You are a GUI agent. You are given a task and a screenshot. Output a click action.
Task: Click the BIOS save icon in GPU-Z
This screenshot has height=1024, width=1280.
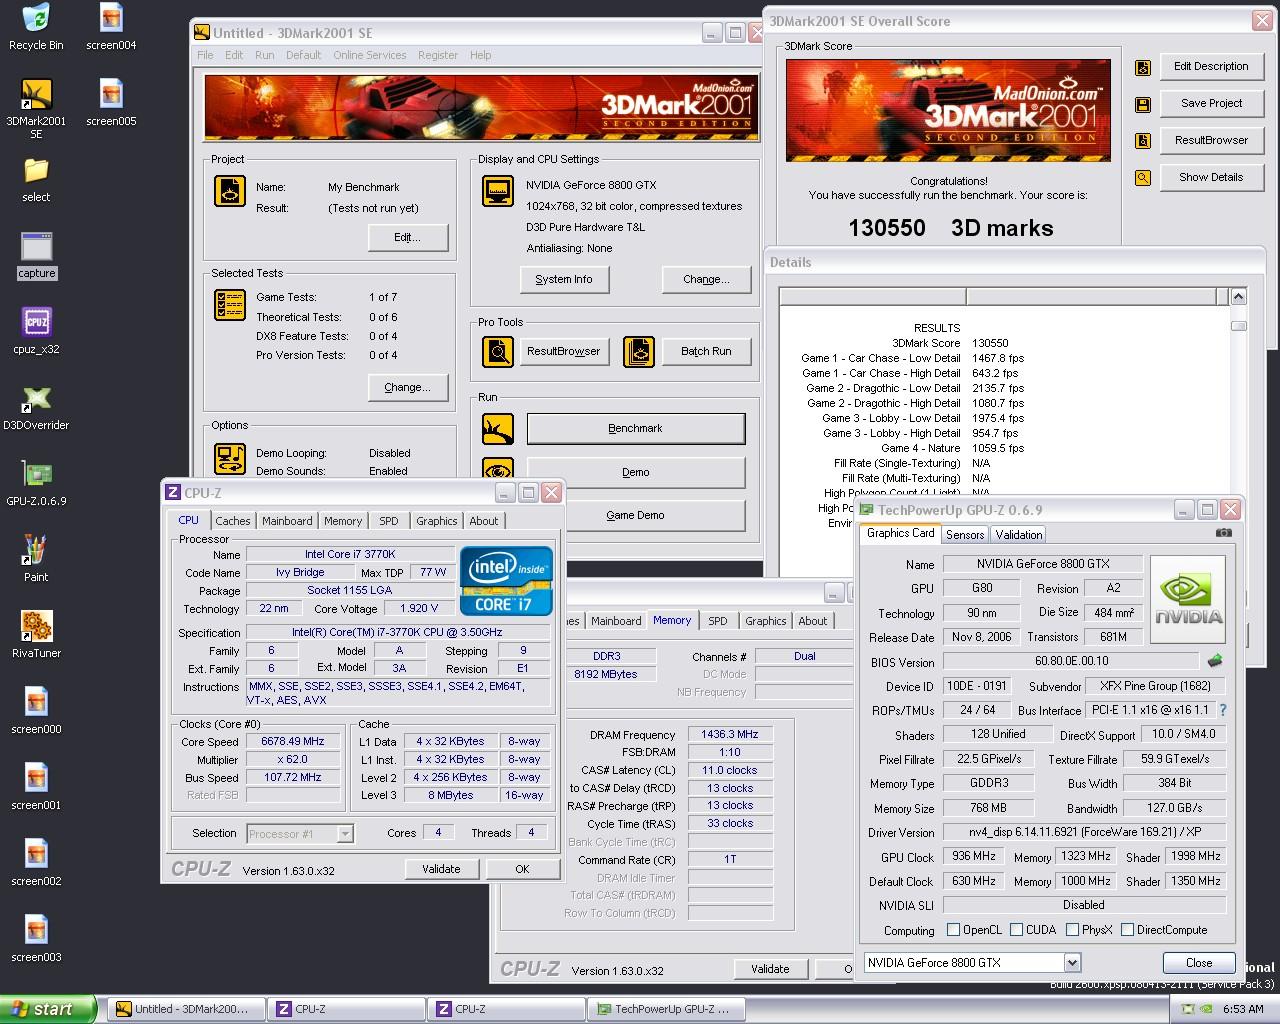pos(1215,661)
